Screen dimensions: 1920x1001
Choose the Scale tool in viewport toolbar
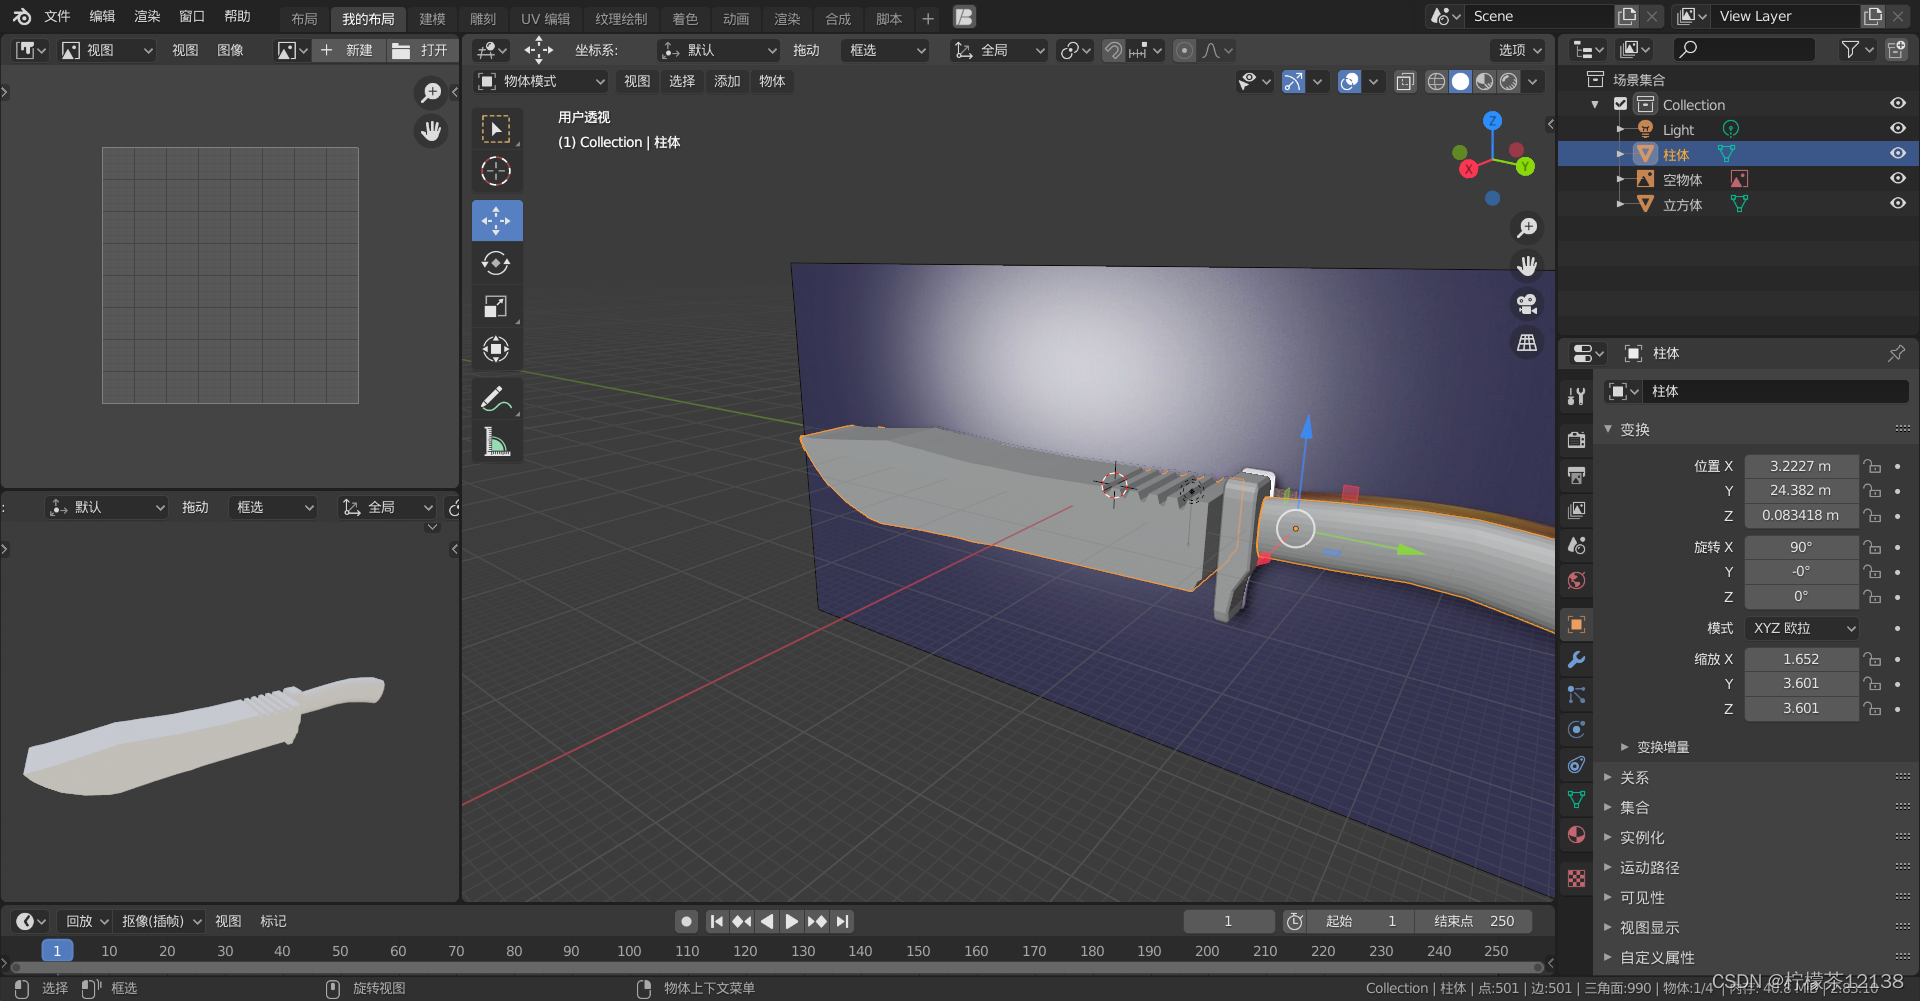click(x=496, y=306)
